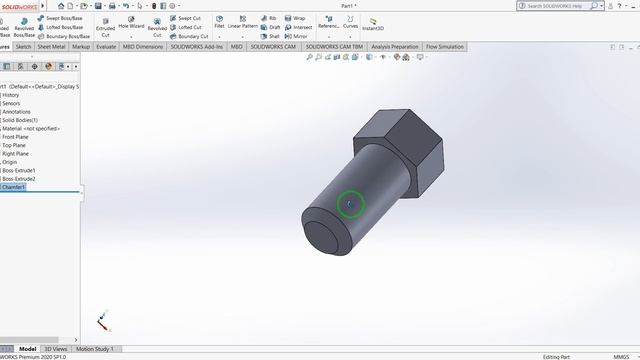Open the Save dropdown arrow

(104, 6)
